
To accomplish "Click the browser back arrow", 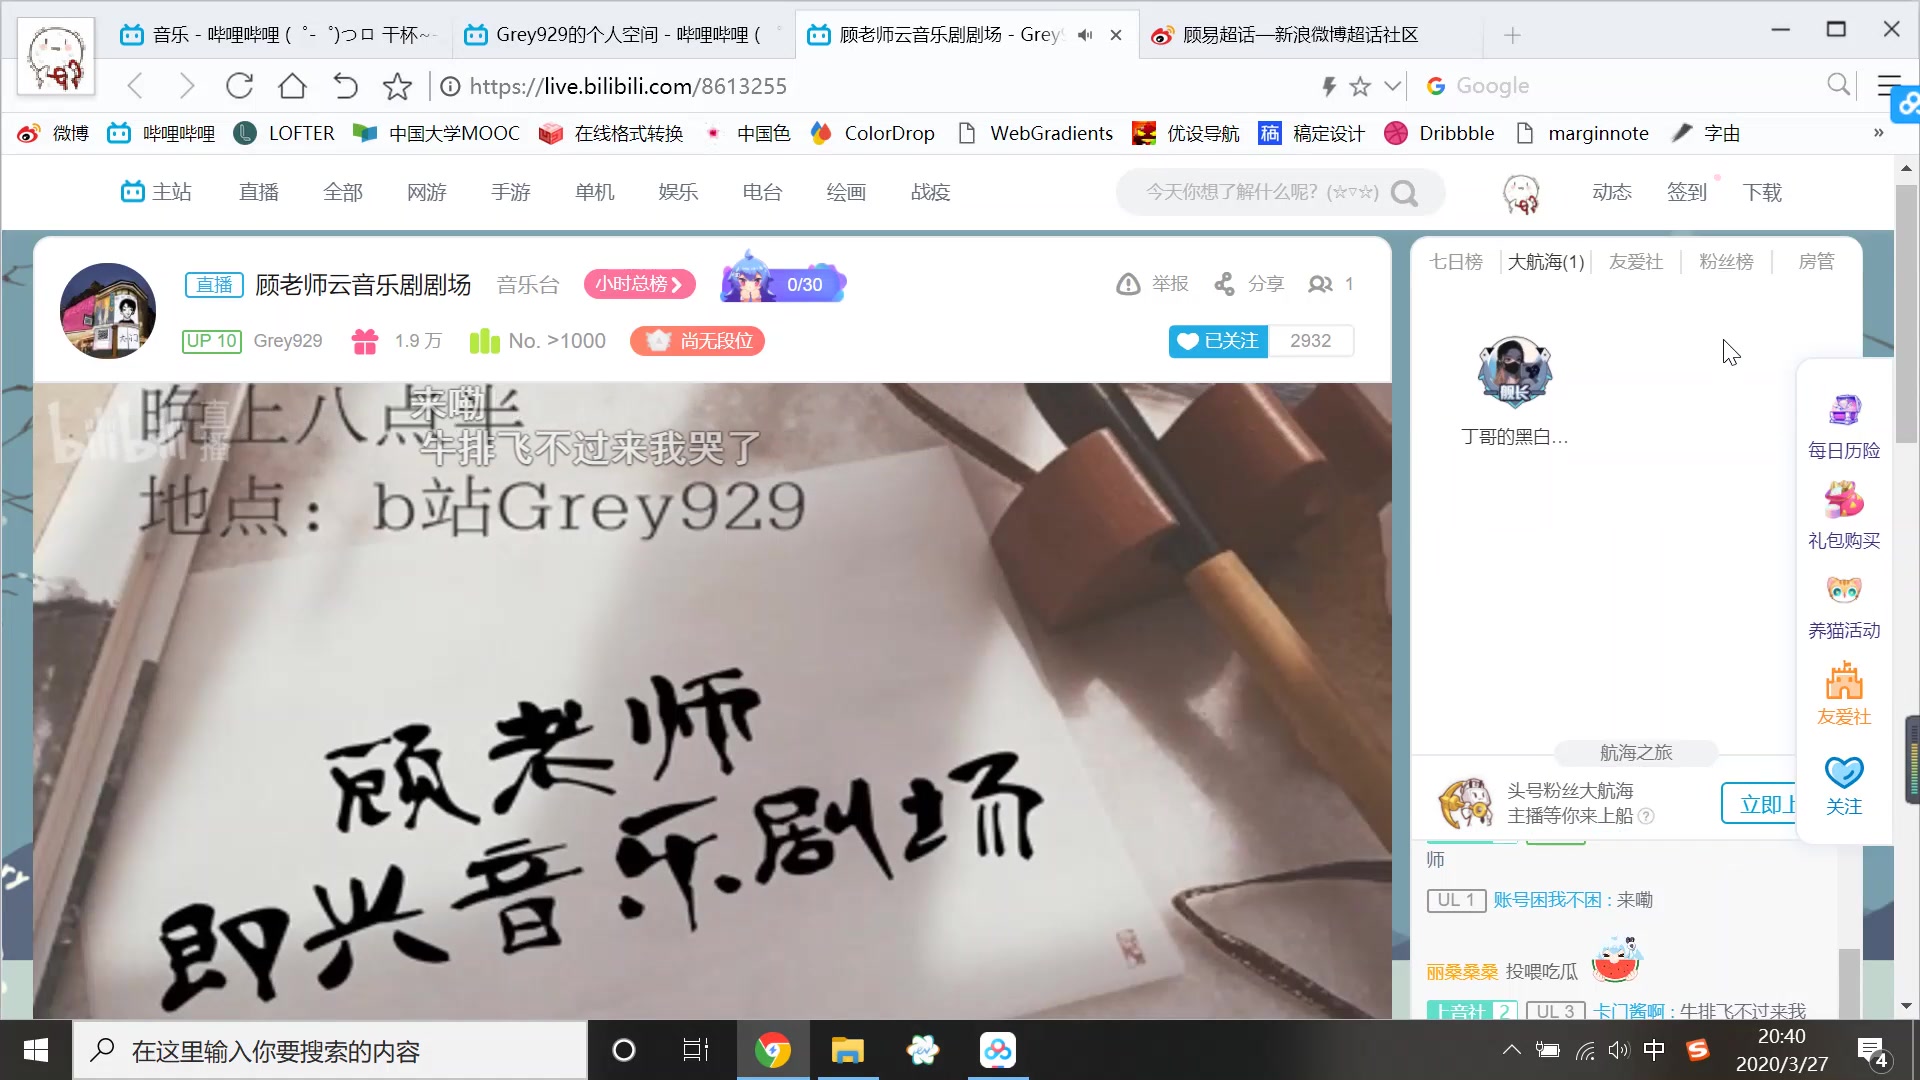I will click(136, 86).
